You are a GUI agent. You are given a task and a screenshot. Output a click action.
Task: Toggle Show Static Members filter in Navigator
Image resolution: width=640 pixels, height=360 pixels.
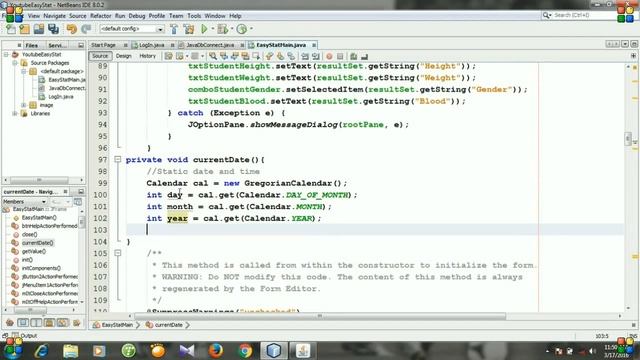[x=36, y=323]
